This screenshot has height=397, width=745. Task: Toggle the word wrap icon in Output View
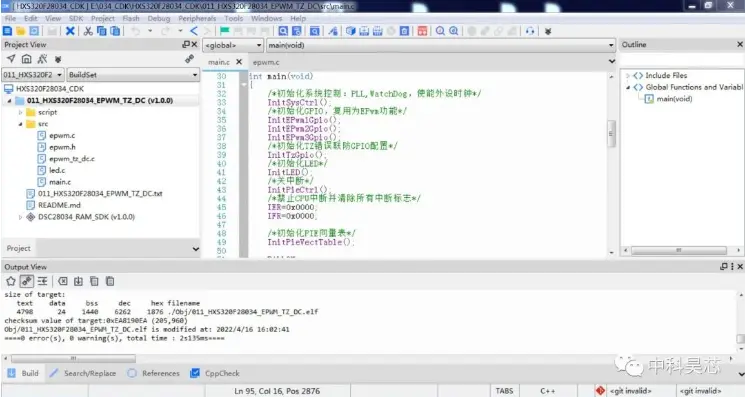[42, 282]
